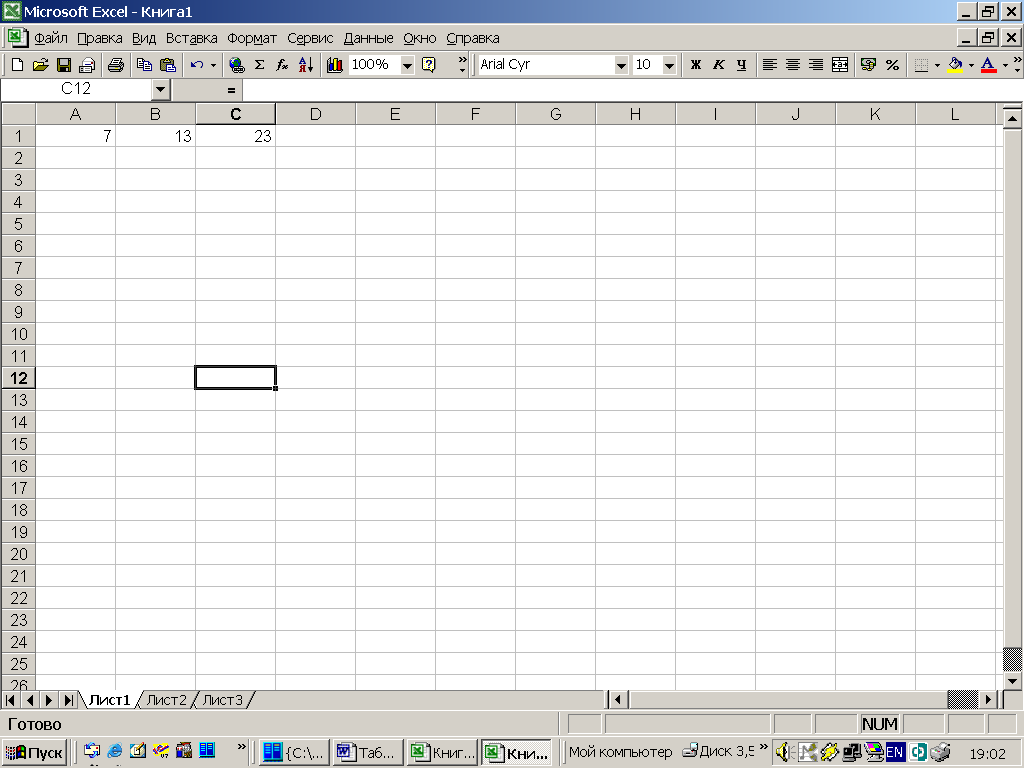
Task: Click the Name Box showing C12
Action: tap(76, 89)
